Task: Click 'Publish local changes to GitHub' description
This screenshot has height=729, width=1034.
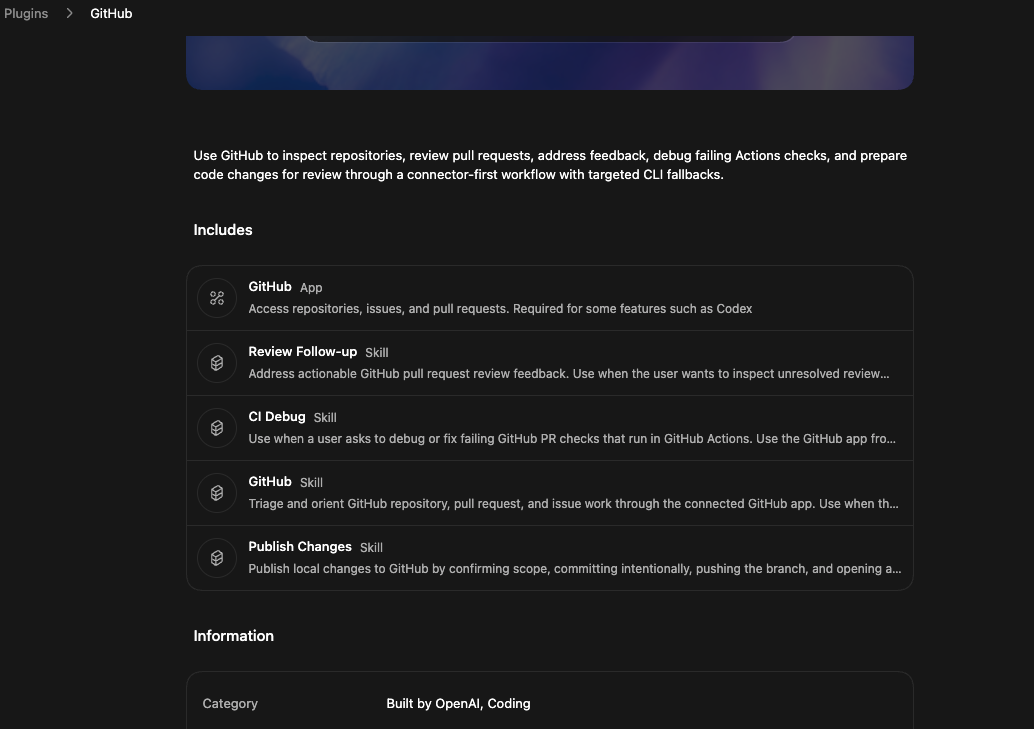Action: (574, 569)
